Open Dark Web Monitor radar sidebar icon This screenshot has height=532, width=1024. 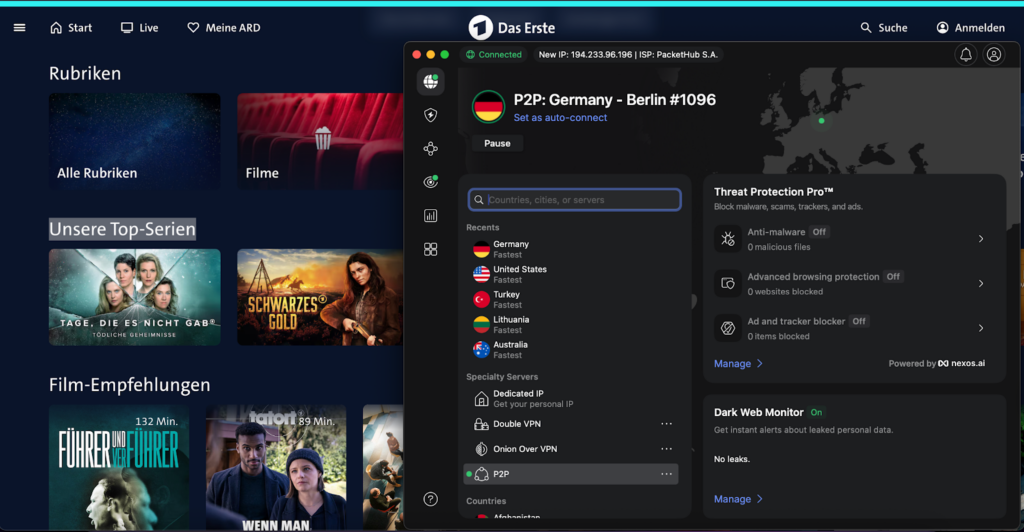(430, 182)
